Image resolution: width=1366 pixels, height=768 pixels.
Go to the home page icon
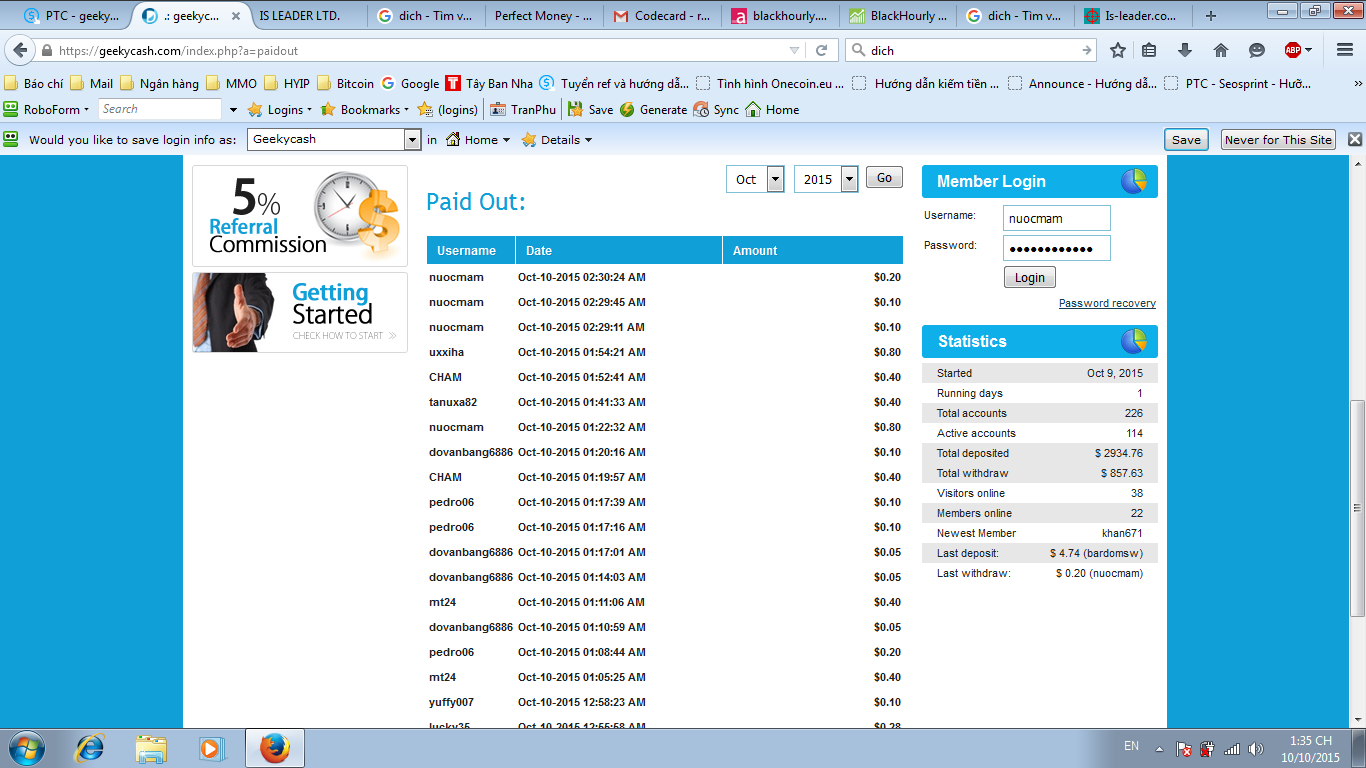point(1221,50)
